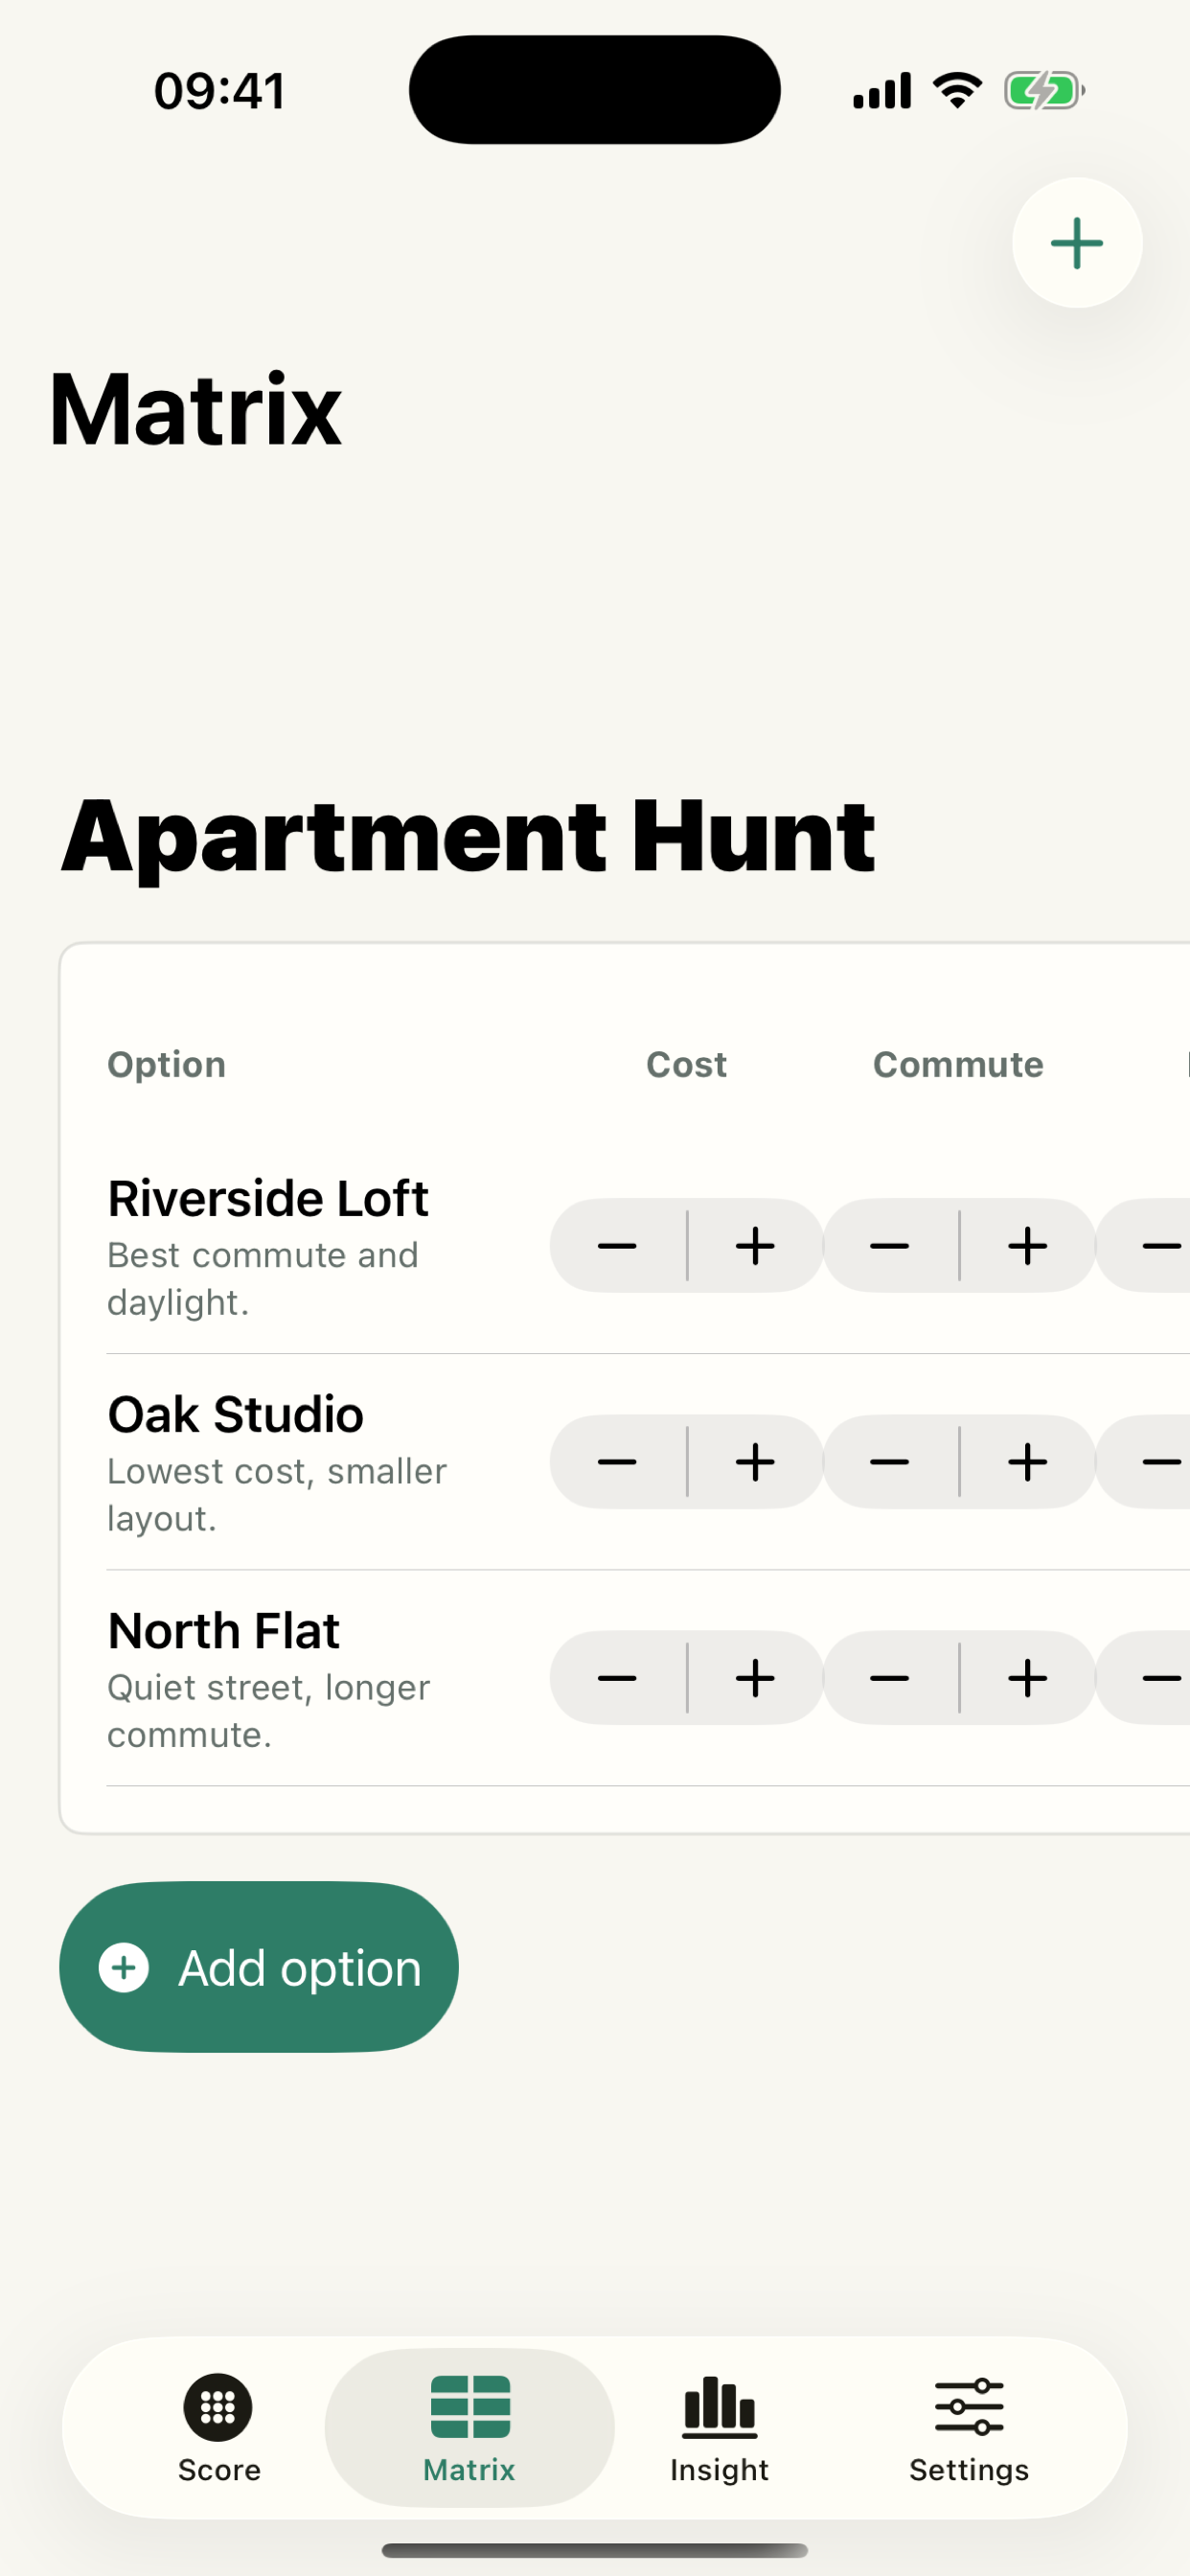The image size is (1190, 2576).
Task: Increase Commute for Oak Studio
Action: [x=1028, y=1462]
